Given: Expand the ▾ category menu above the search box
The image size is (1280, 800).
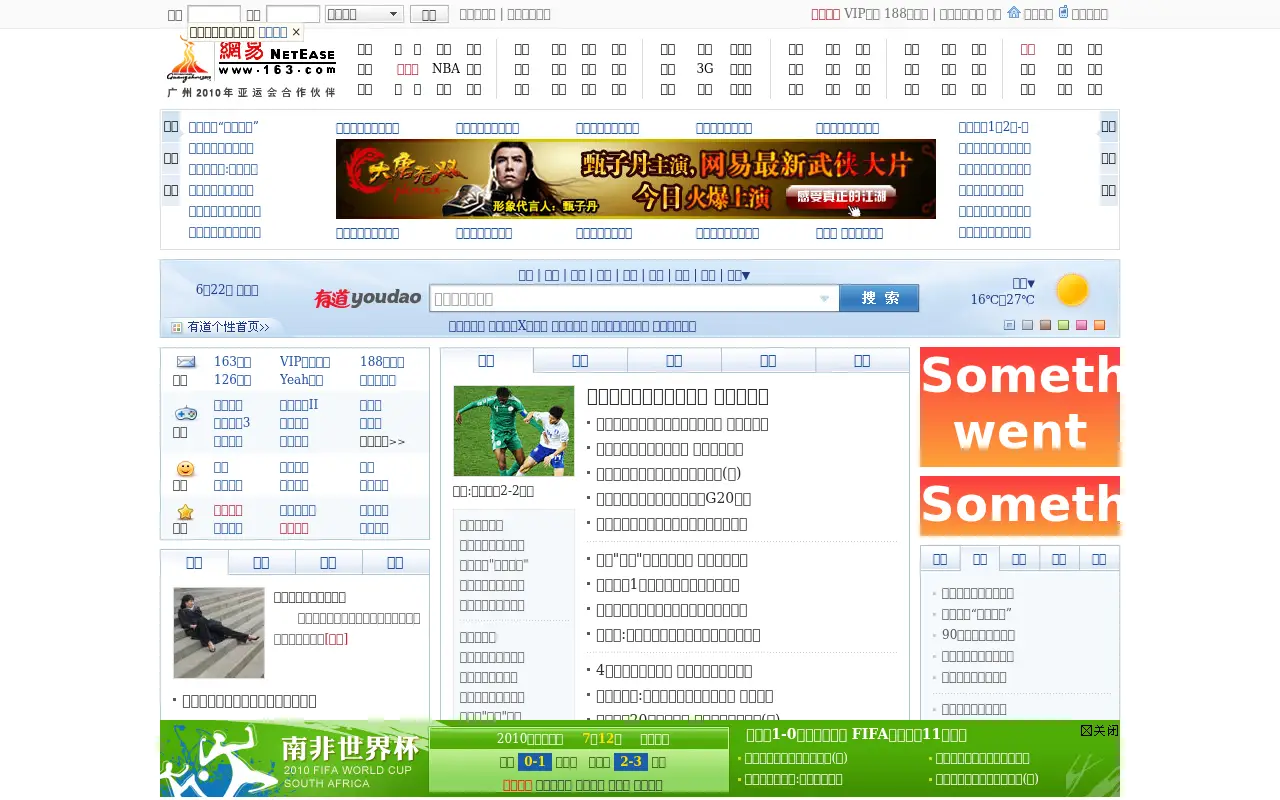Looking at the screenshot, I should [x=738, y=275].
